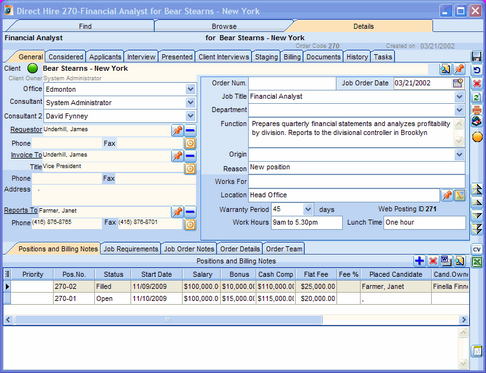Click the pushpin icon next to client name
This screenshot has height=373, width=486.
coord(459,69)
